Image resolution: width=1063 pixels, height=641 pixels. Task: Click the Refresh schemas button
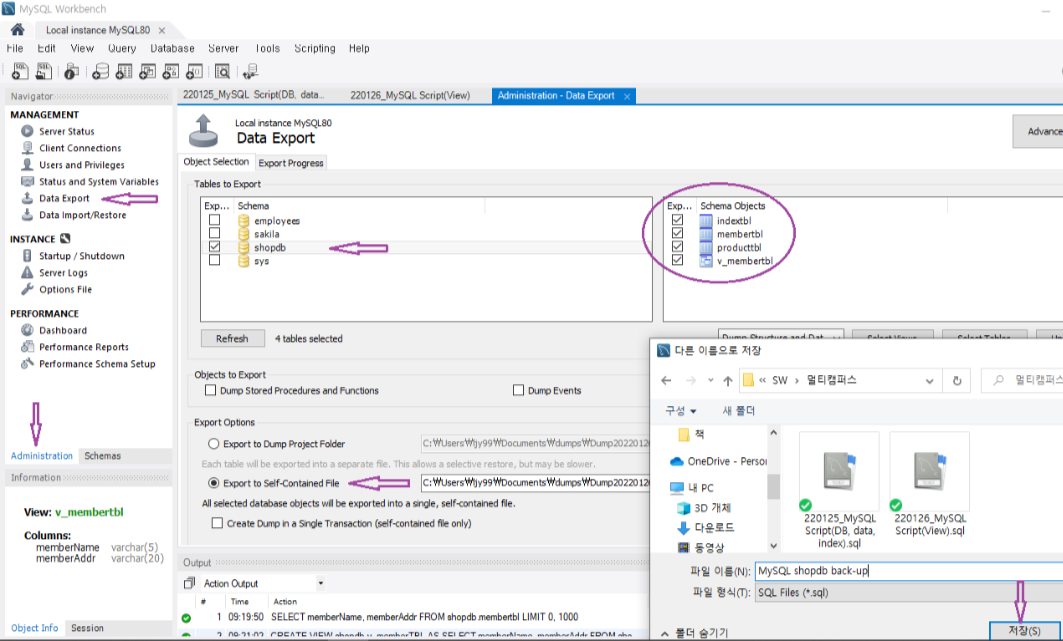(232, 339)
